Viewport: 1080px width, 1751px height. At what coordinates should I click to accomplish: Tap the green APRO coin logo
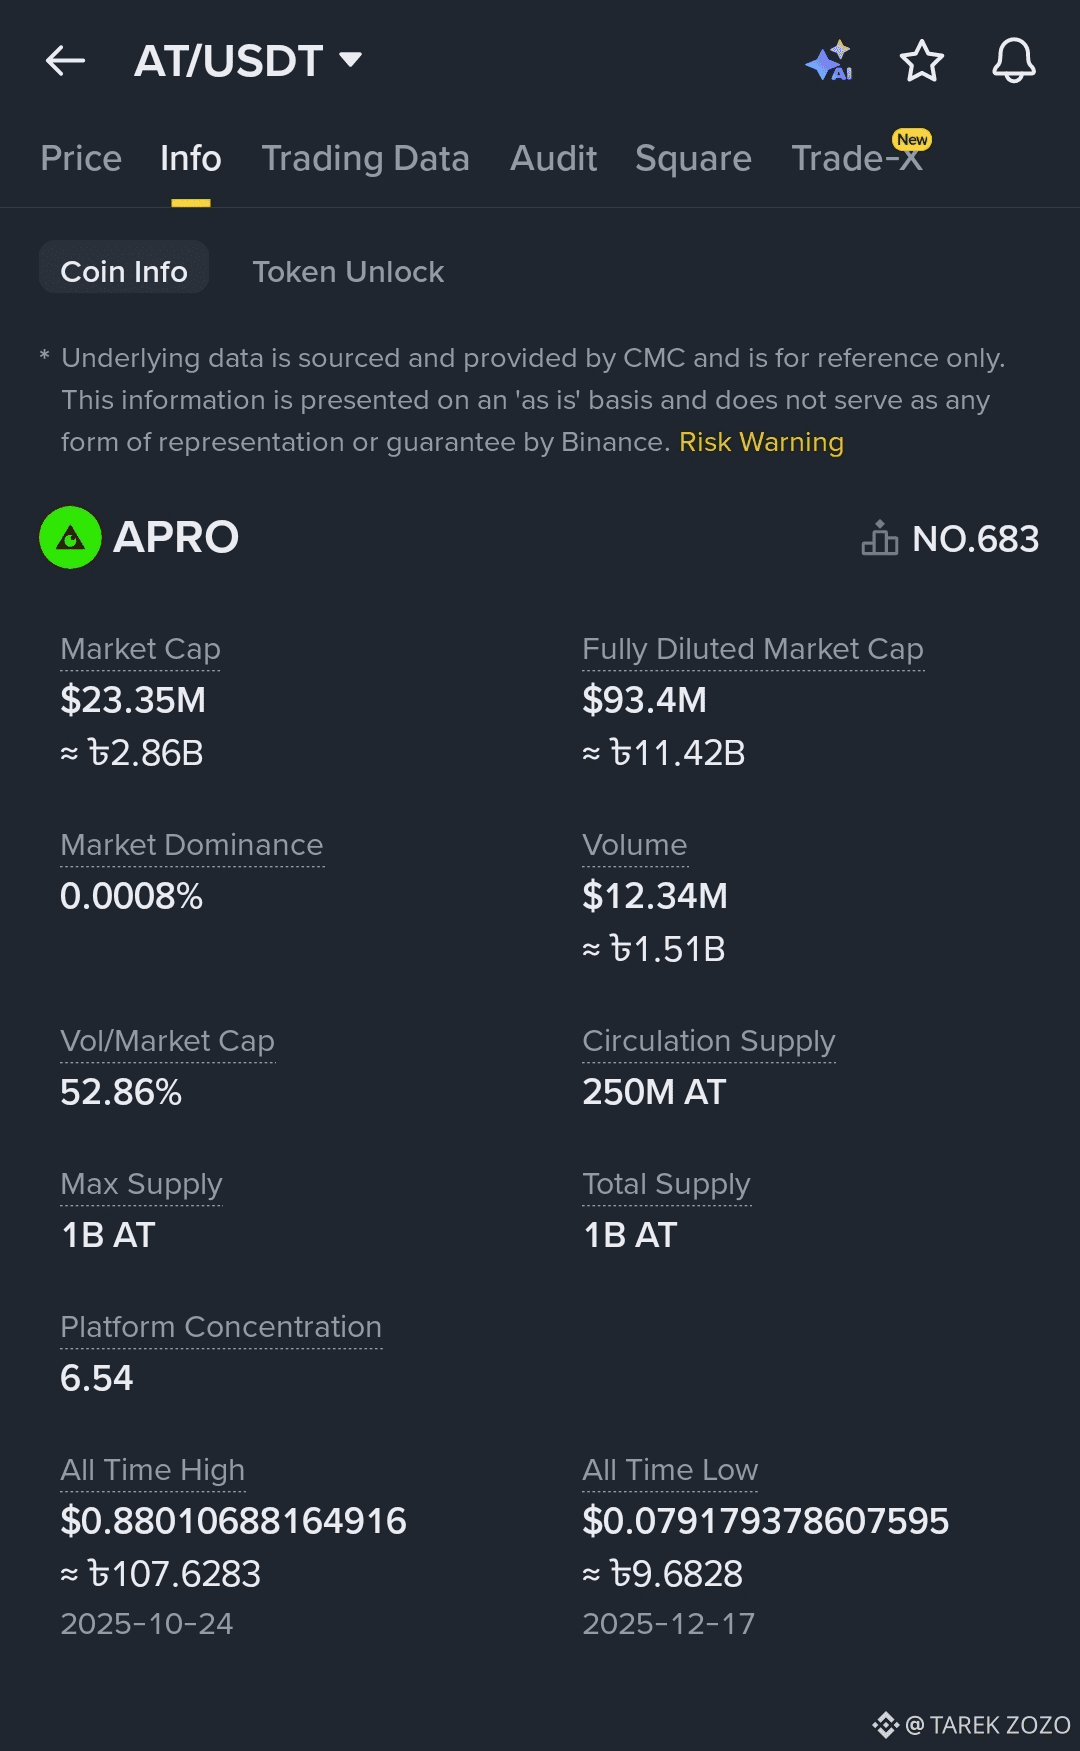click(x=70, y=538)
